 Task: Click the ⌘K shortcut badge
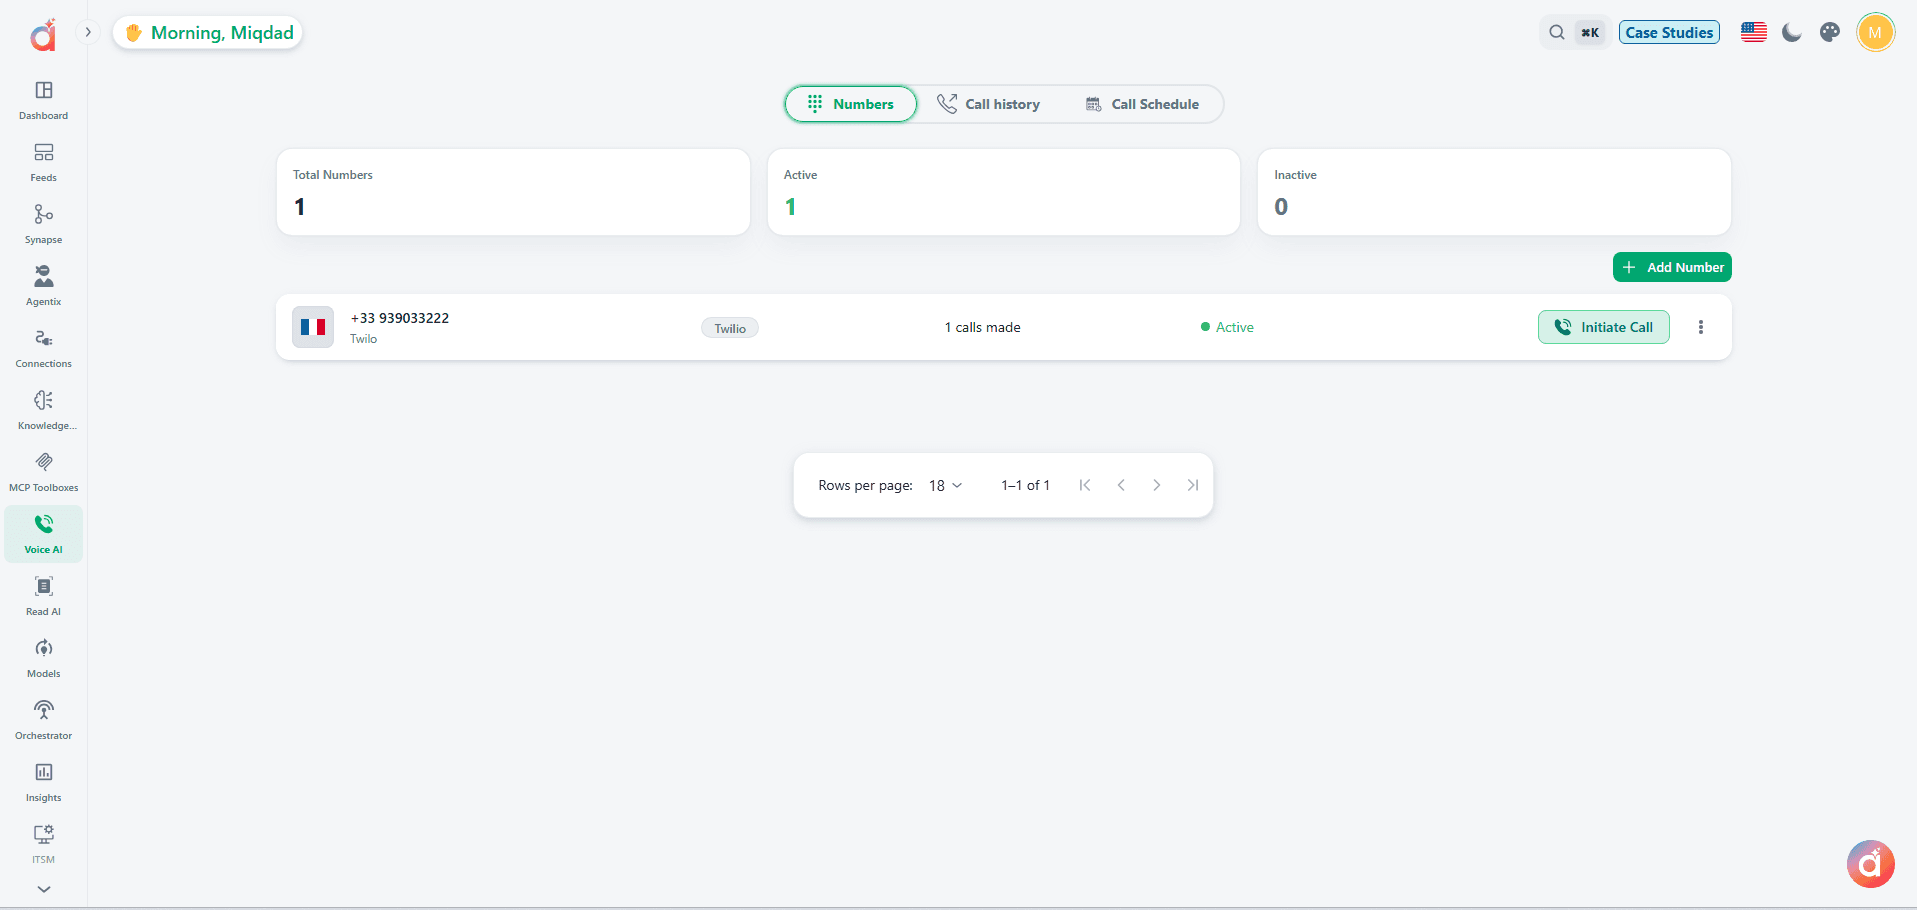pos(1590,33)
